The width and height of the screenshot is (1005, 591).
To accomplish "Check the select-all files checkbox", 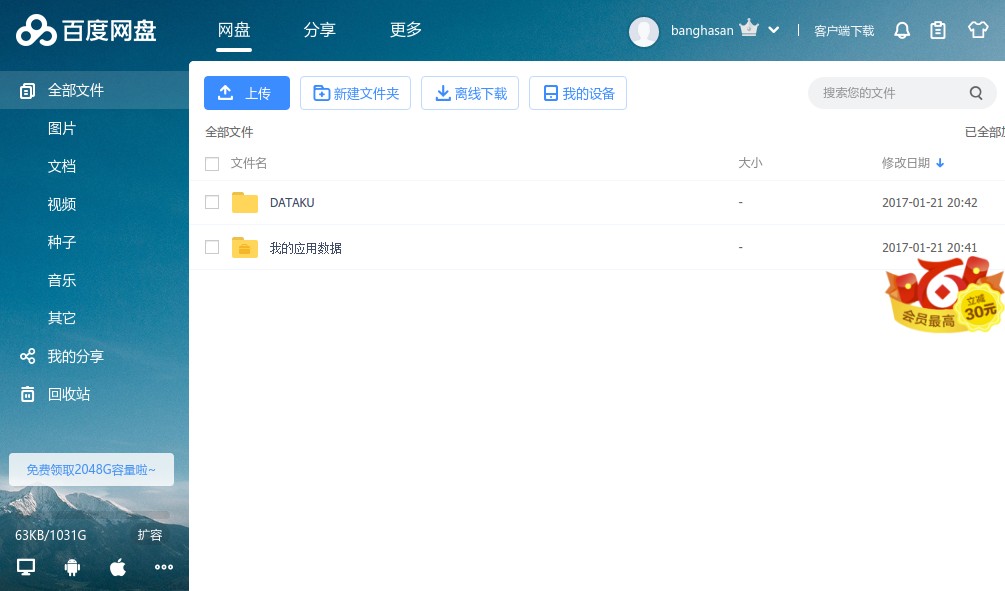I will 212,163.
